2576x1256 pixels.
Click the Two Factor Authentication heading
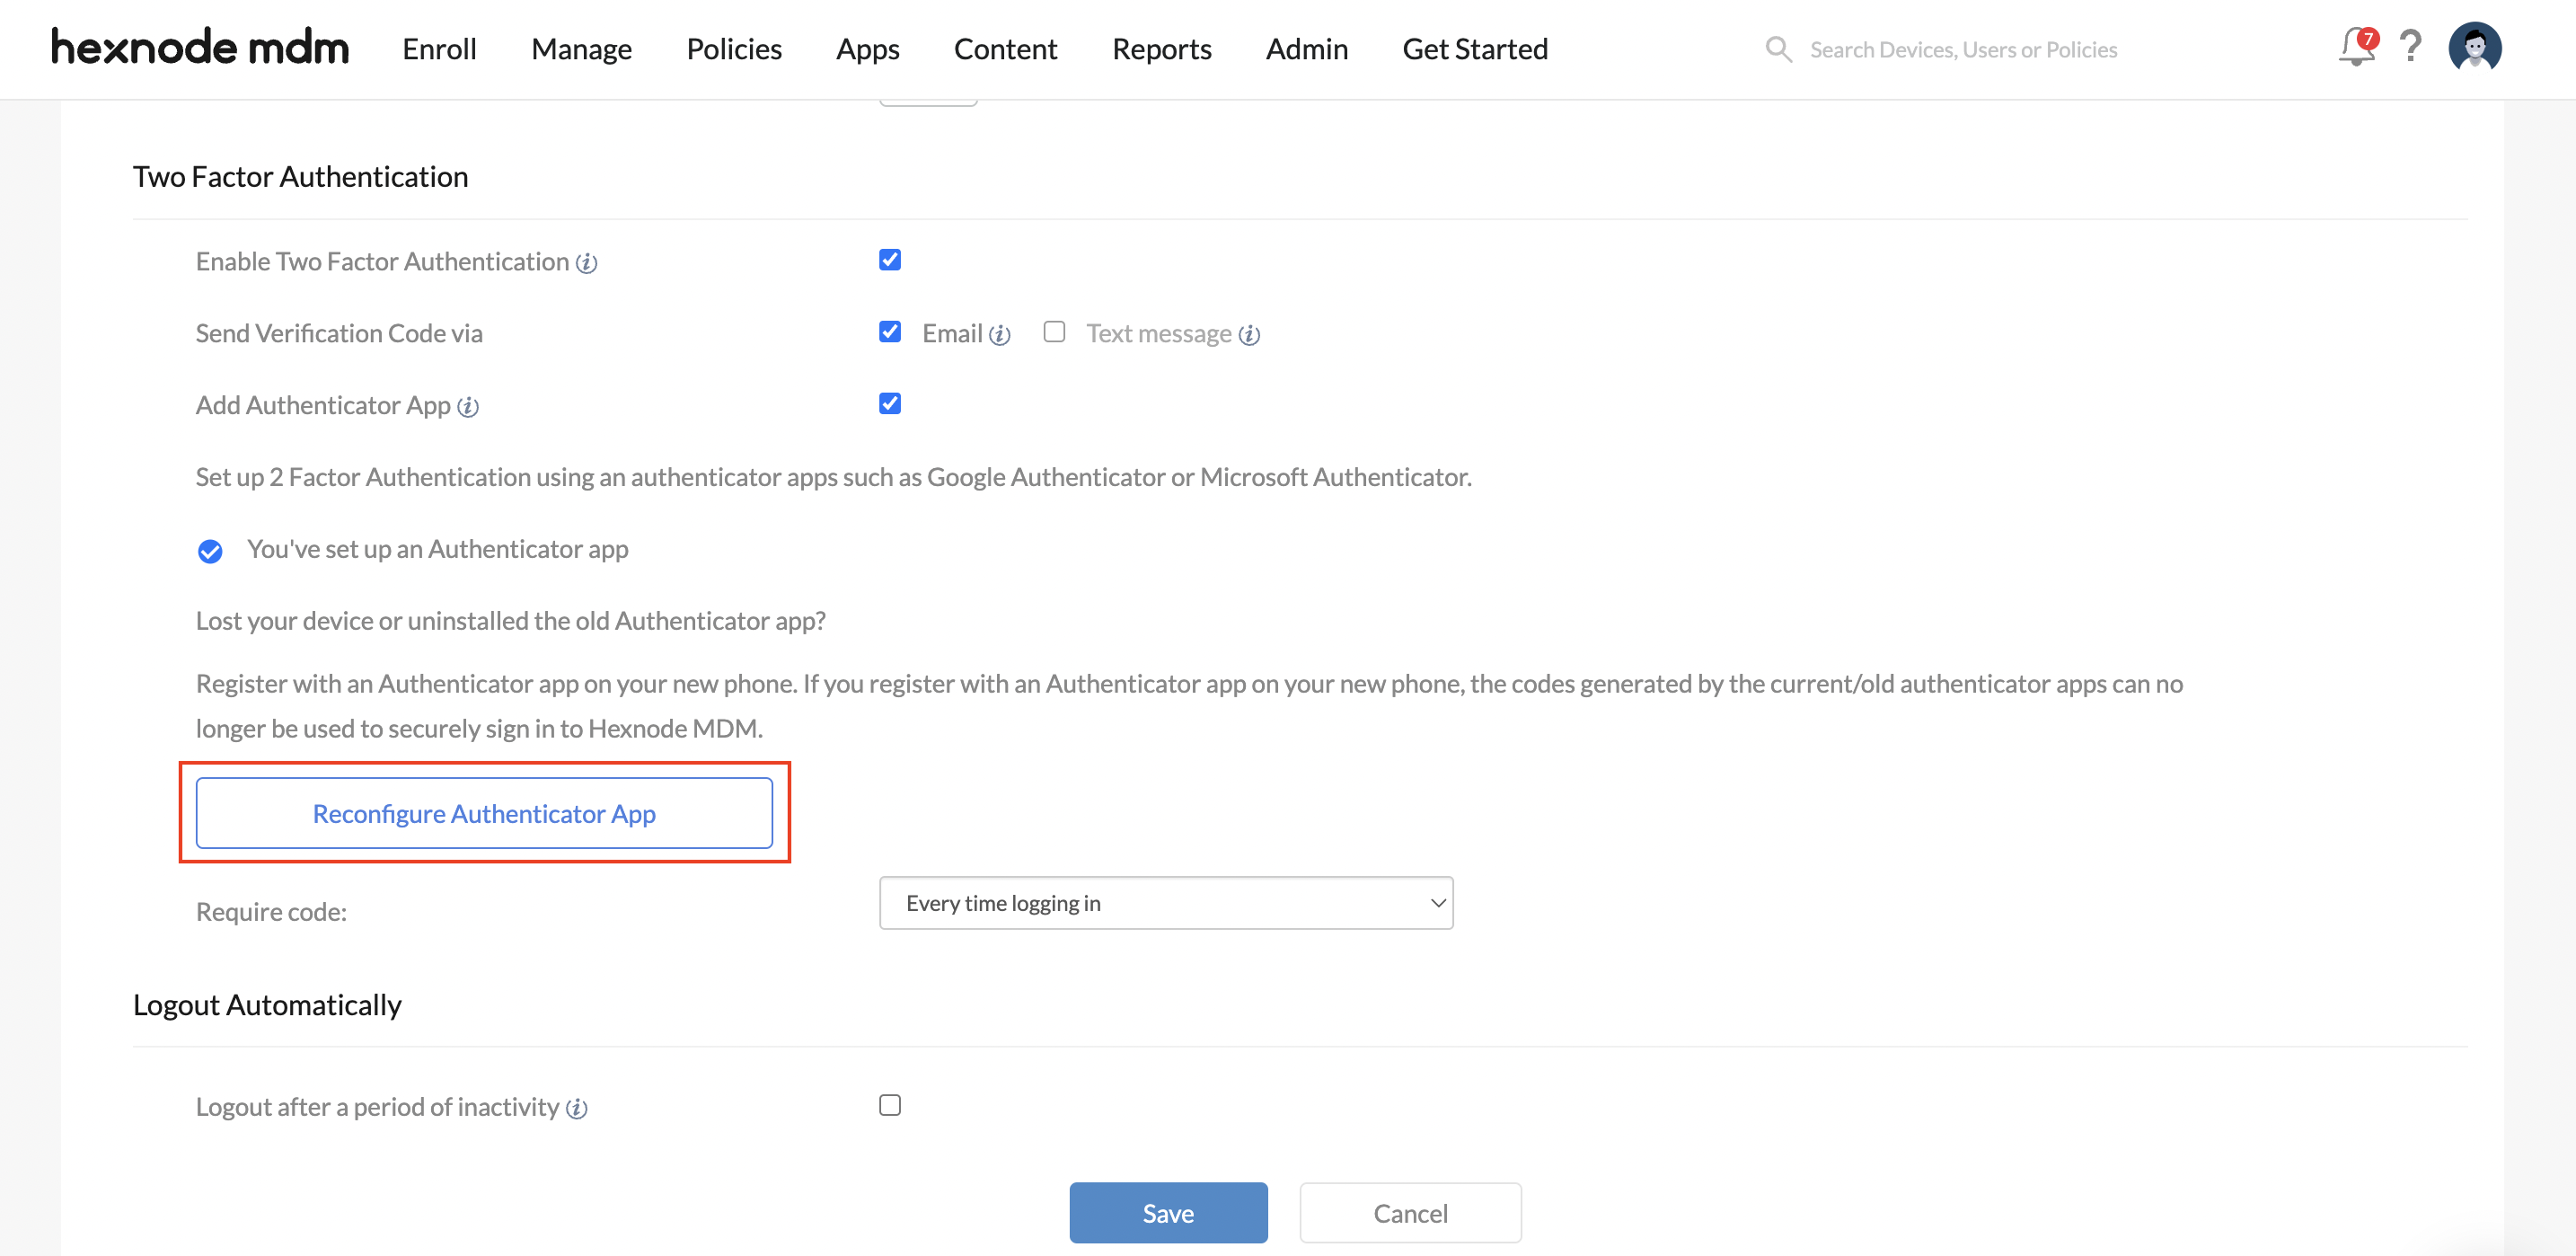pyautogui.click(x=300, y=177)
